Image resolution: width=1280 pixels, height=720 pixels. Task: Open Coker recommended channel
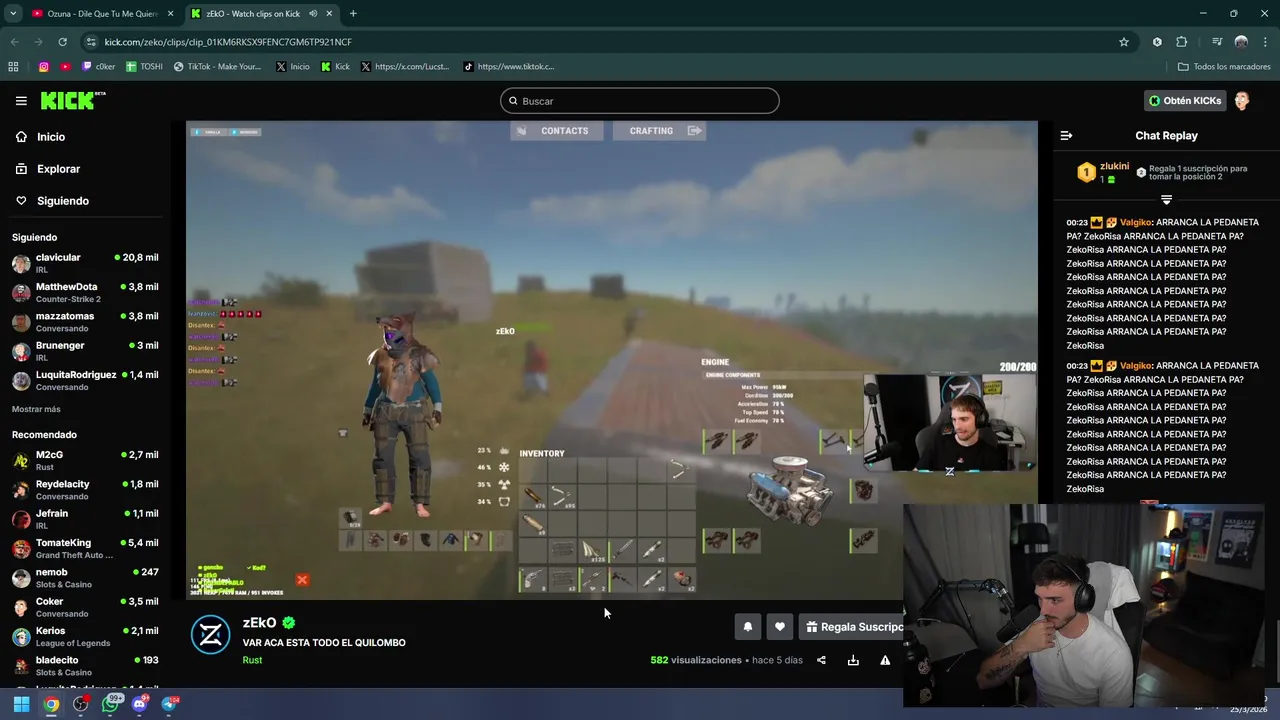click(x=85, y=607)
